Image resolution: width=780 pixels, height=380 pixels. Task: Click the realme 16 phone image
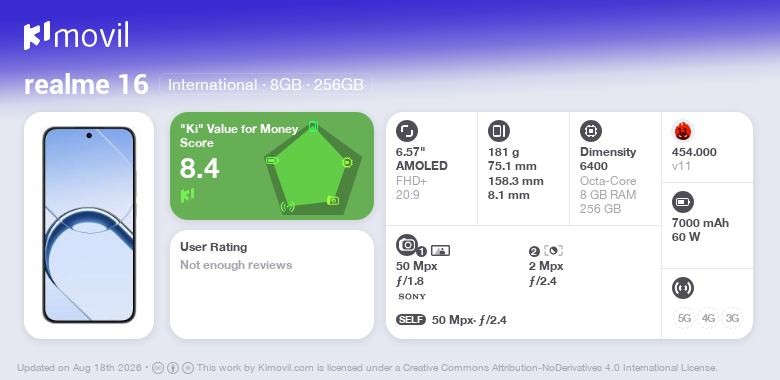pos(89,225)
